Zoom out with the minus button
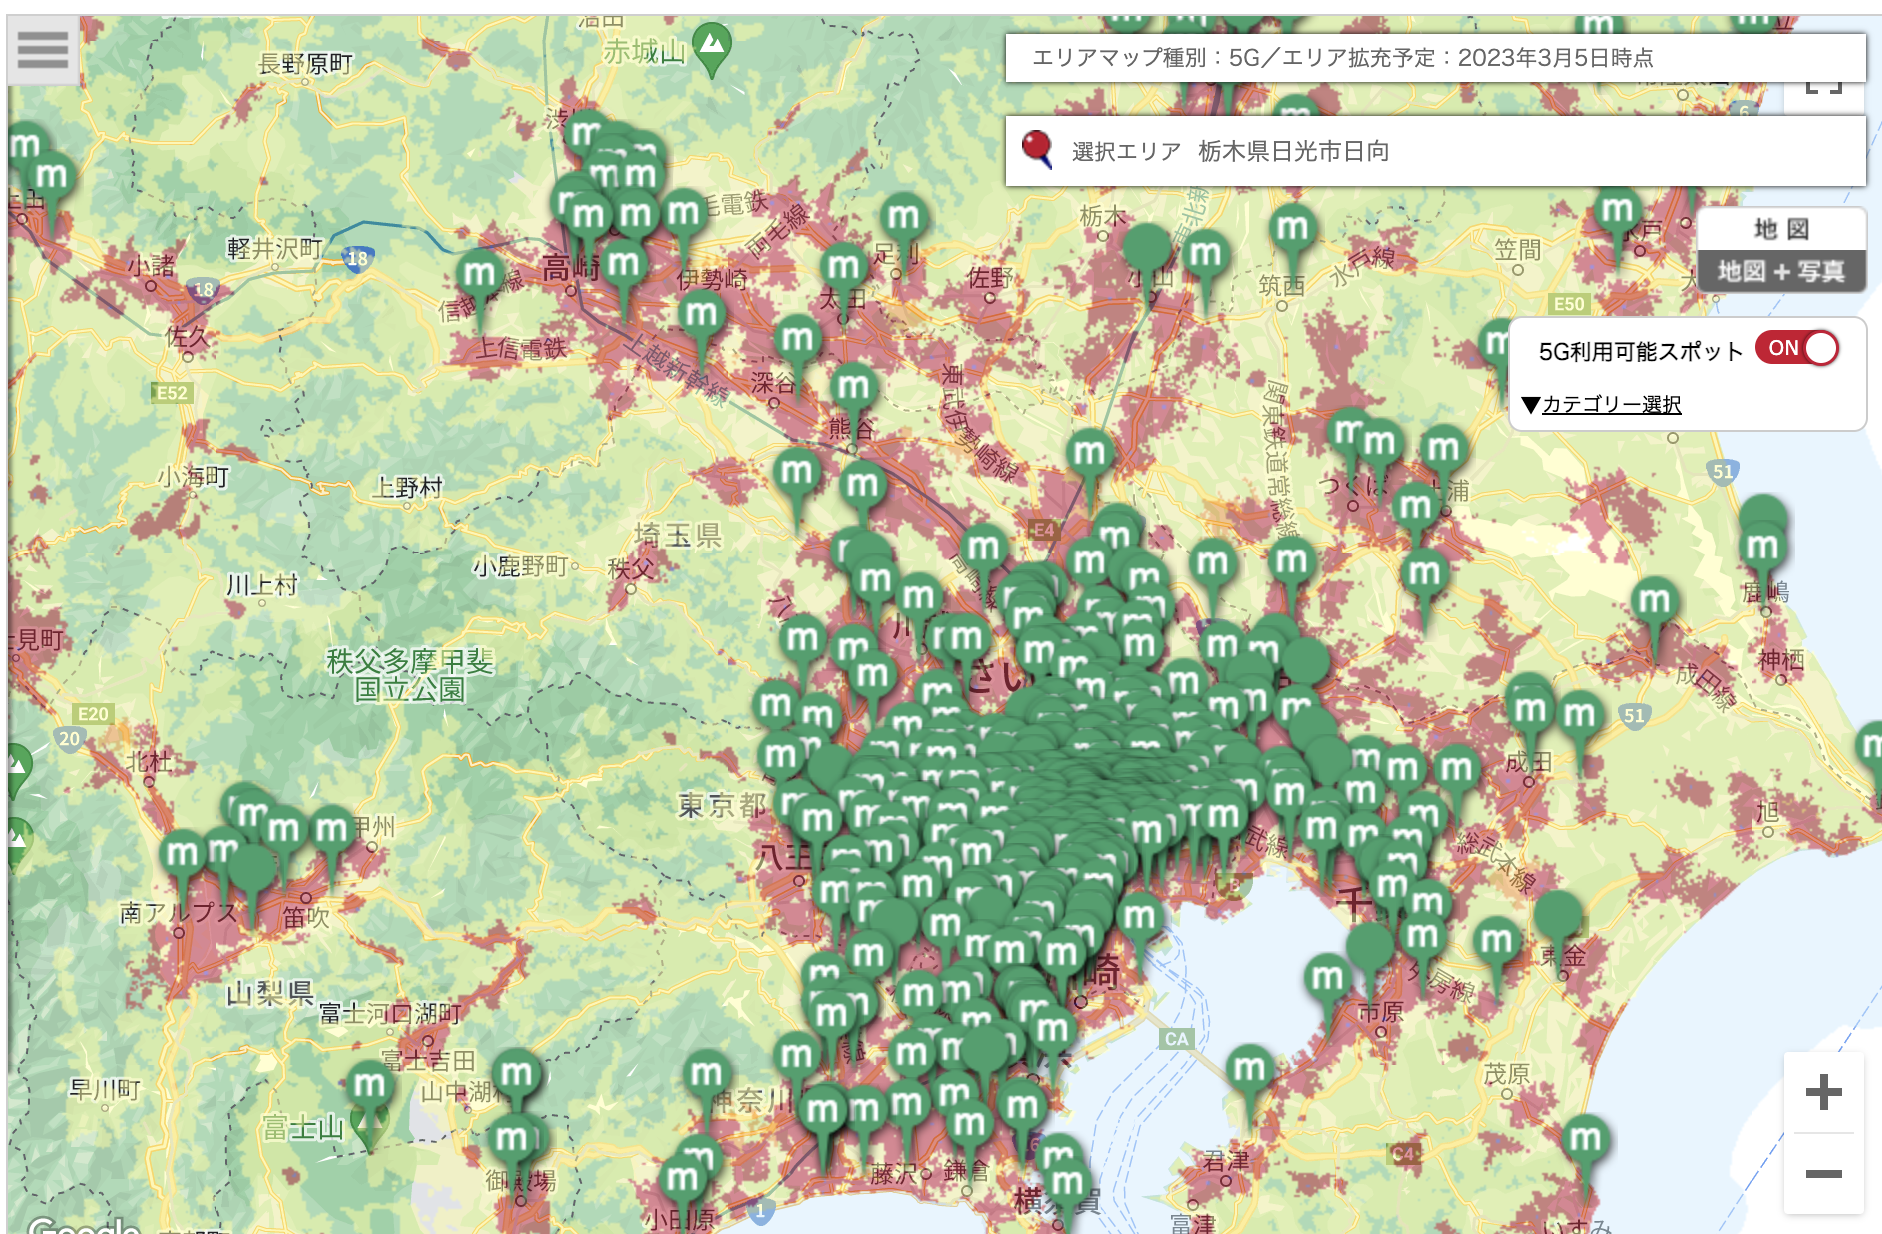Screen dimensions: 1882x1234 pyautogui.click(x=1823, y=1174)
